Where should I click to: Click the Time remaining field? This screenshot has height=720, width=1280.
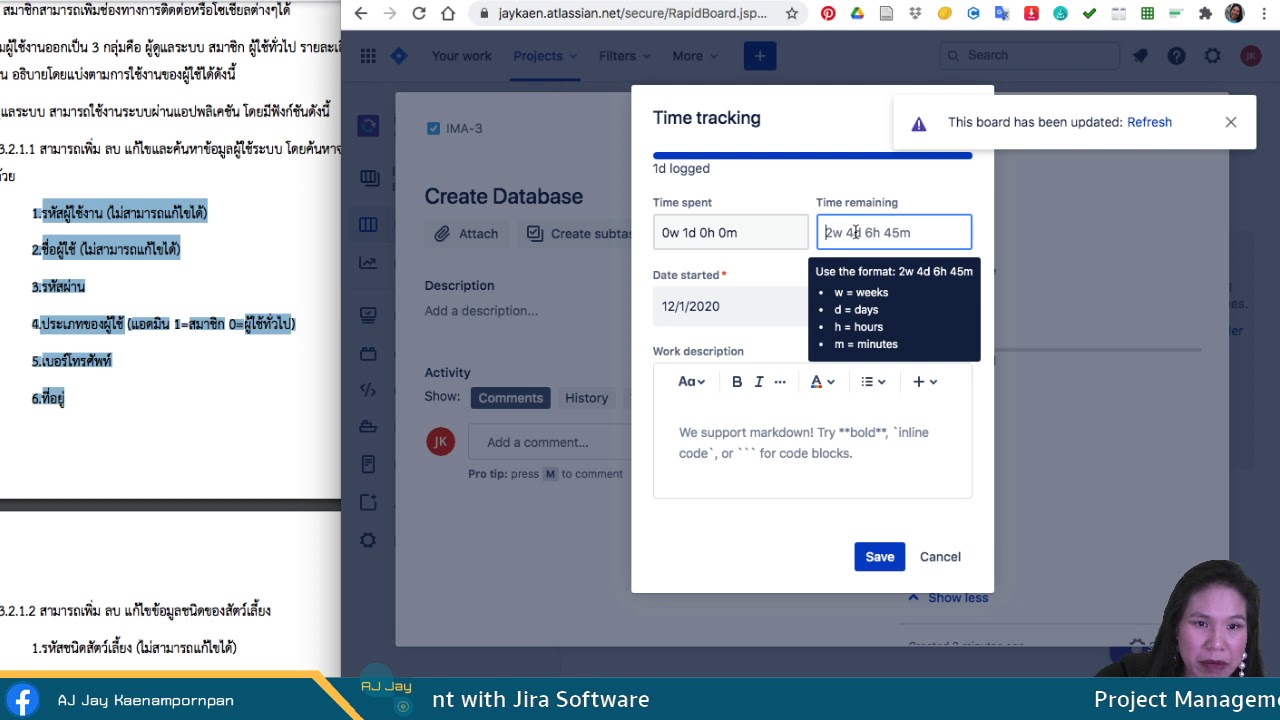pos(894,232)
